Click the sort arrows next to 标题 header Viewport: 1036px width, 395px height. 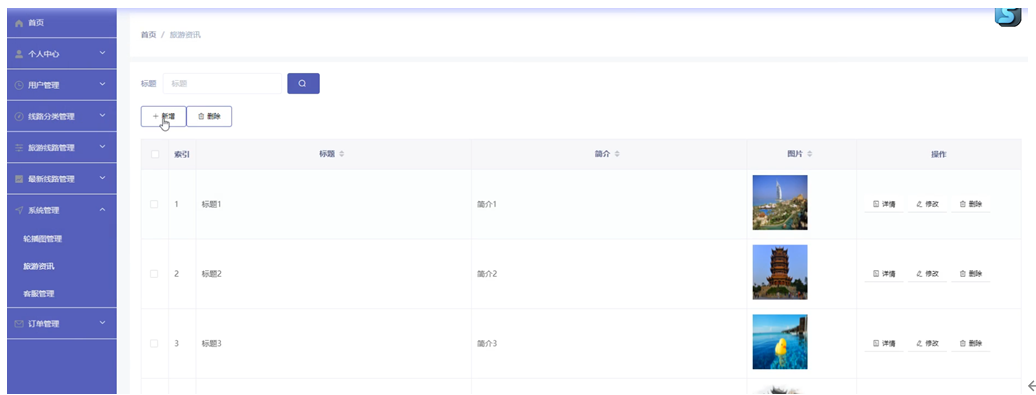click(x=342, y=154)
